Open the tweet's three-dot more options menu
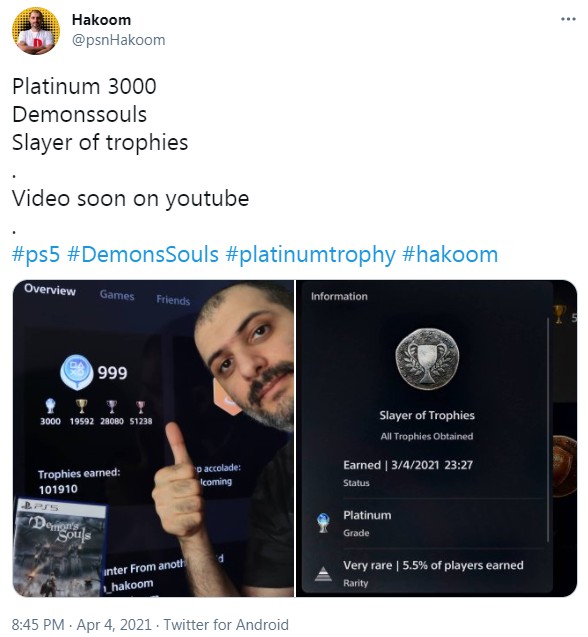This screenshot has width=588, height=637. click(x=568, y=19)
